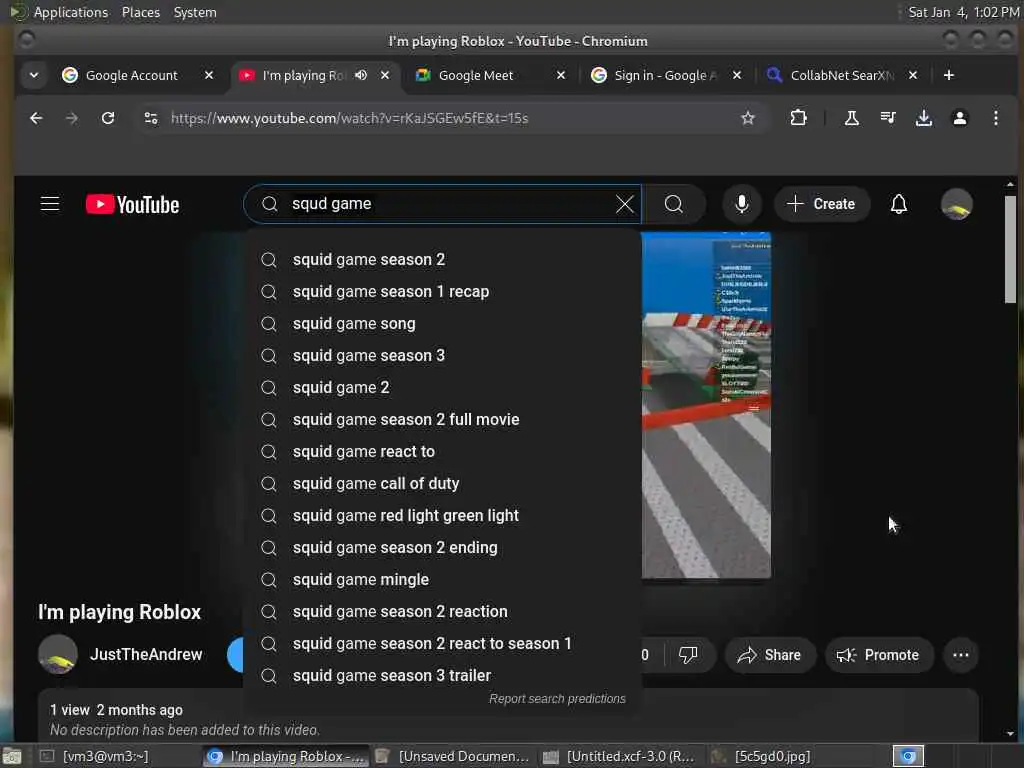Choose squid game song suggestion
Viewport: 1024px width, 768px height.
click(x=443, y=323)
